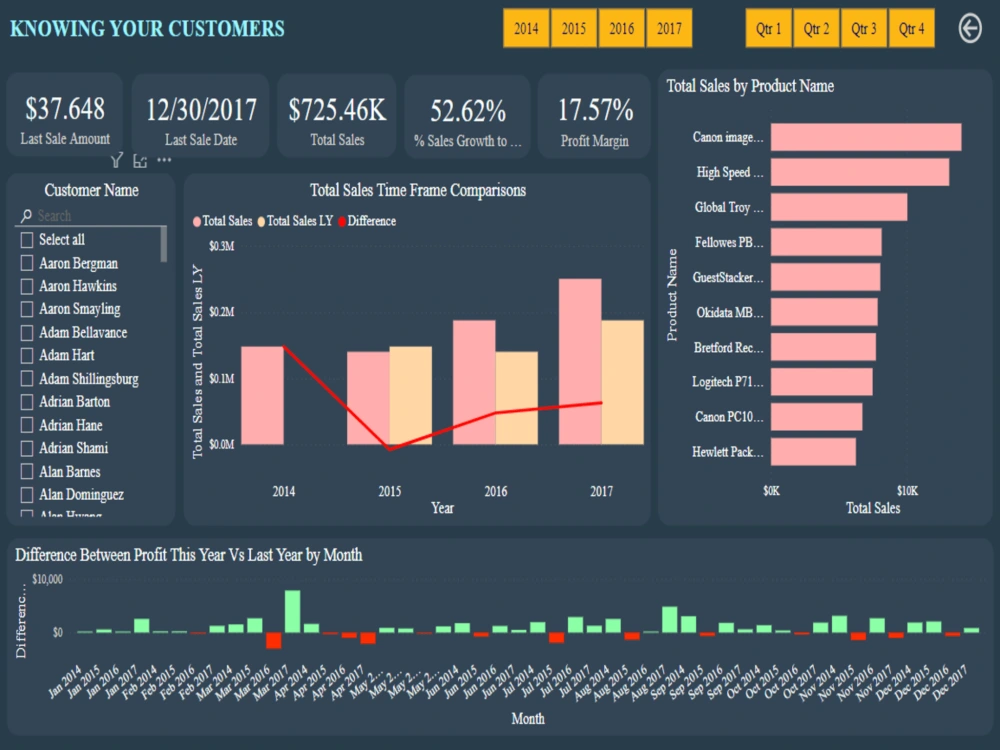Select the 2014 year button
Screen dimensions: 1000x750
pos(526,28)
